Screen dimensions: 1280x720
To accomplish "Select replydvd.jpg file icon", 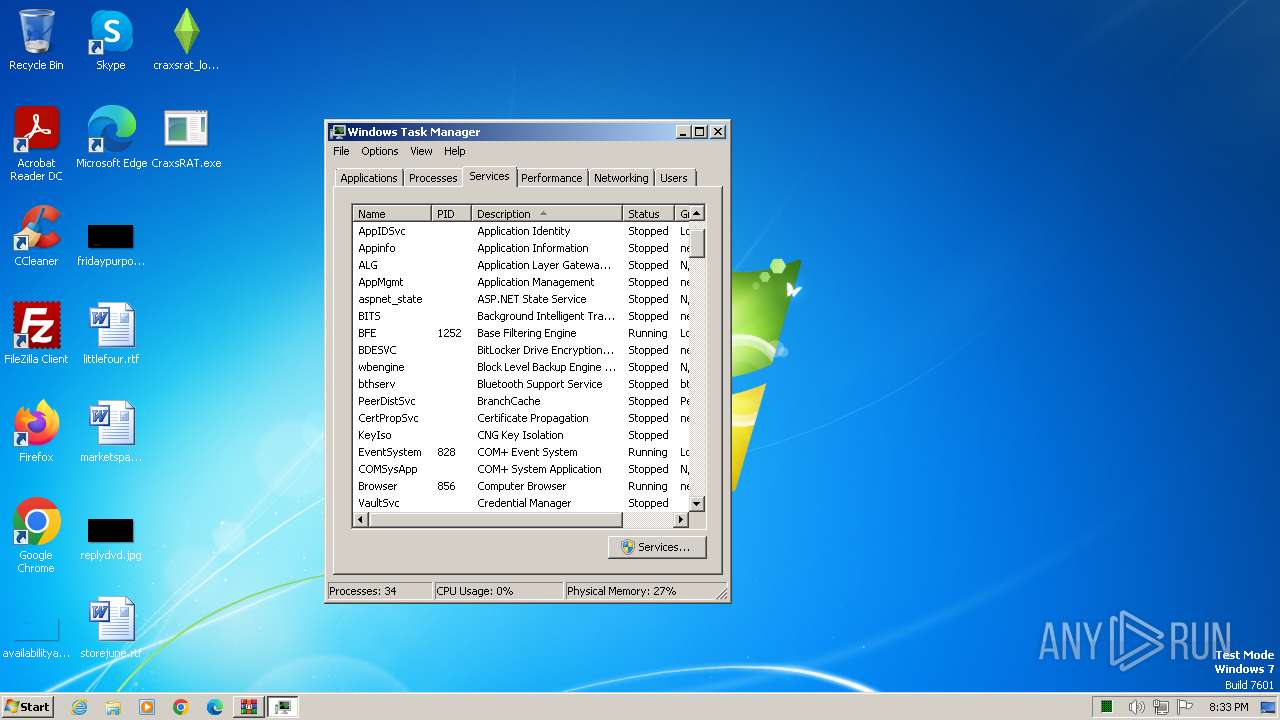I will click(x=111, y=540).
